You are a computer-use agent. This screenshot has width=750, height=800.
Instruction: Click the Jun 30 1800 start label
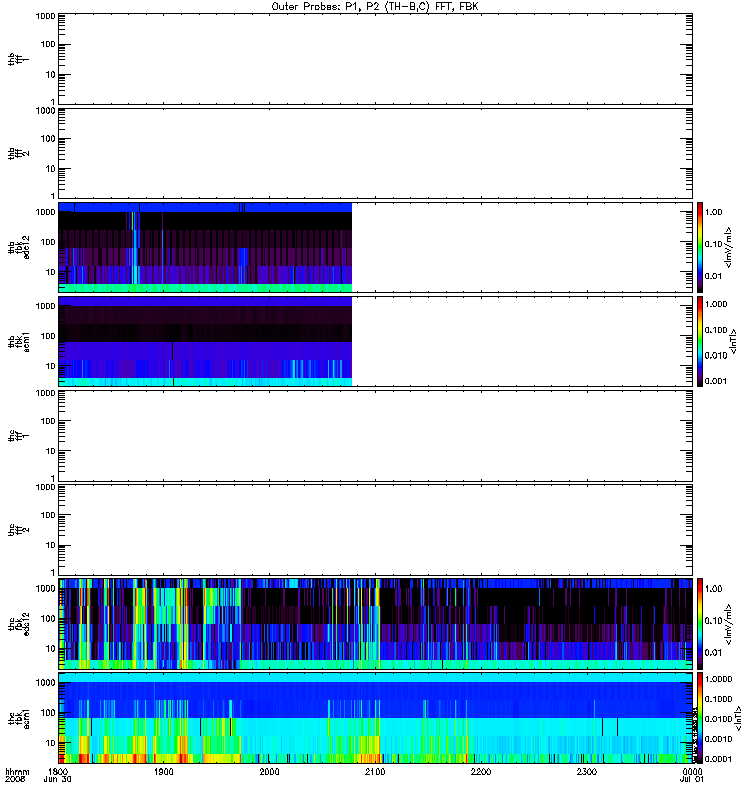point(58,776)
